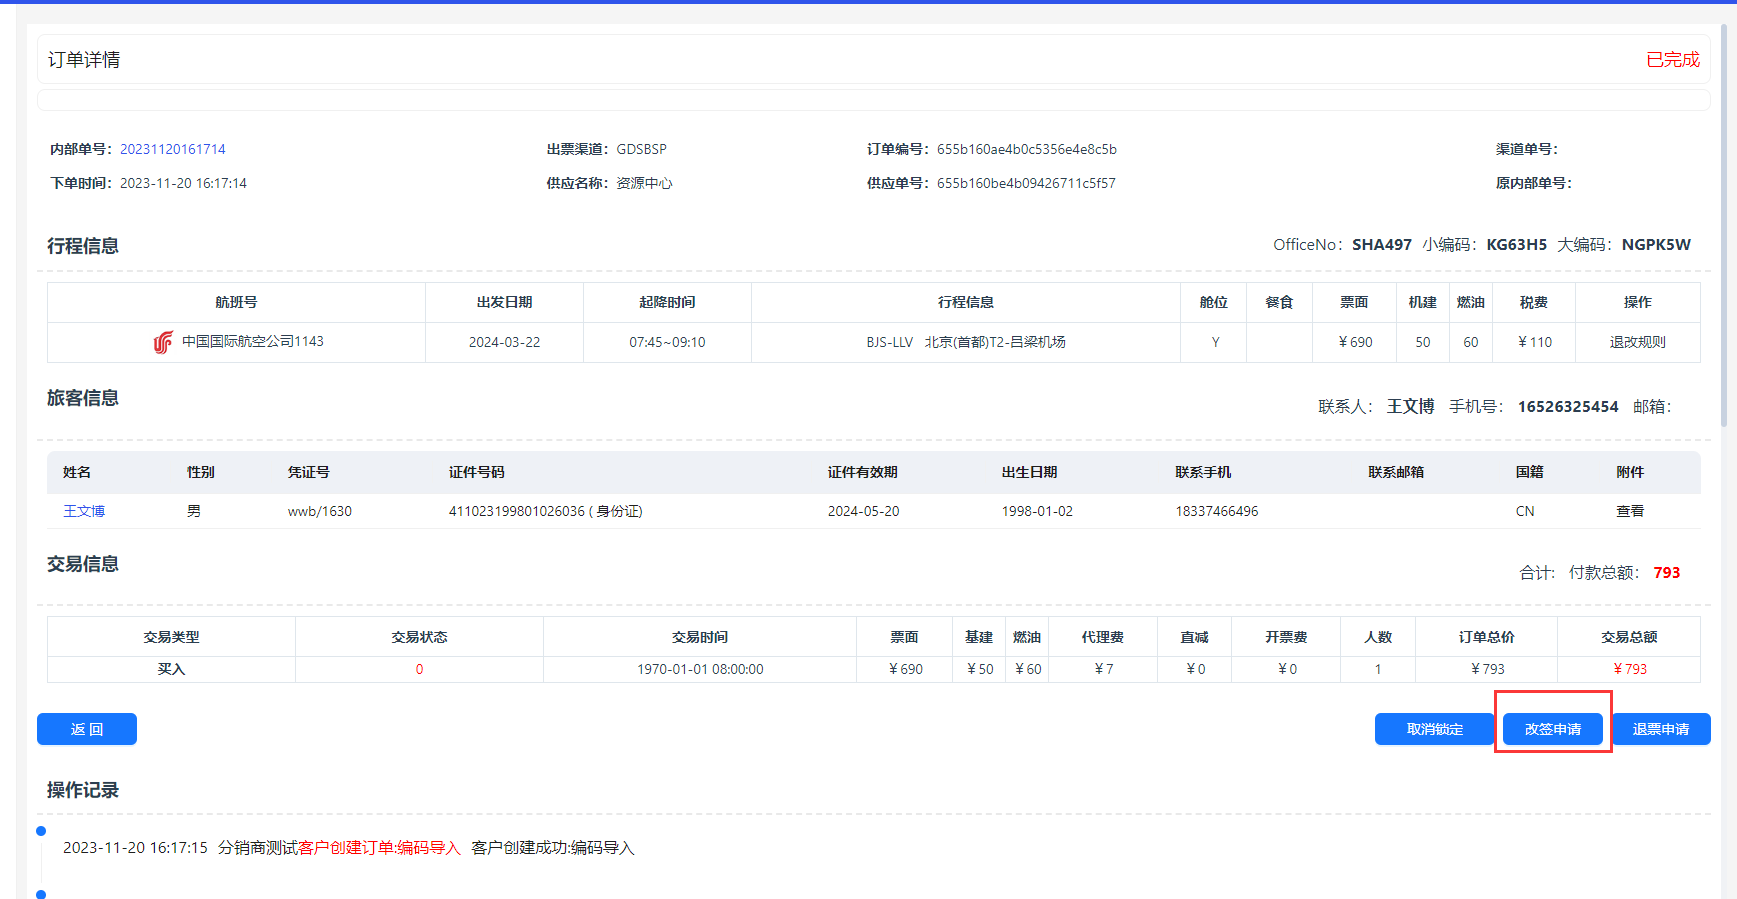Click the big PNR code NGPK5W
The image size is (1737, 899).
click(1655, 245)
